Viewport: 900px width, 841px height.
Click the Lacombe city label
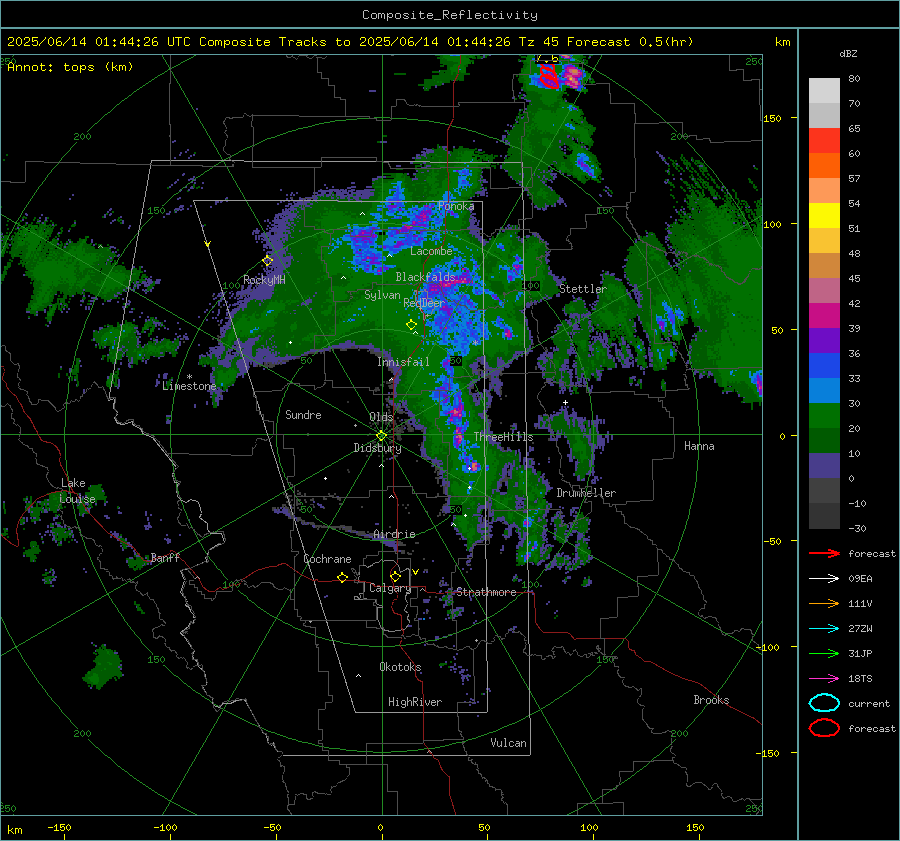pyautogui.click(x=431, y=251)
